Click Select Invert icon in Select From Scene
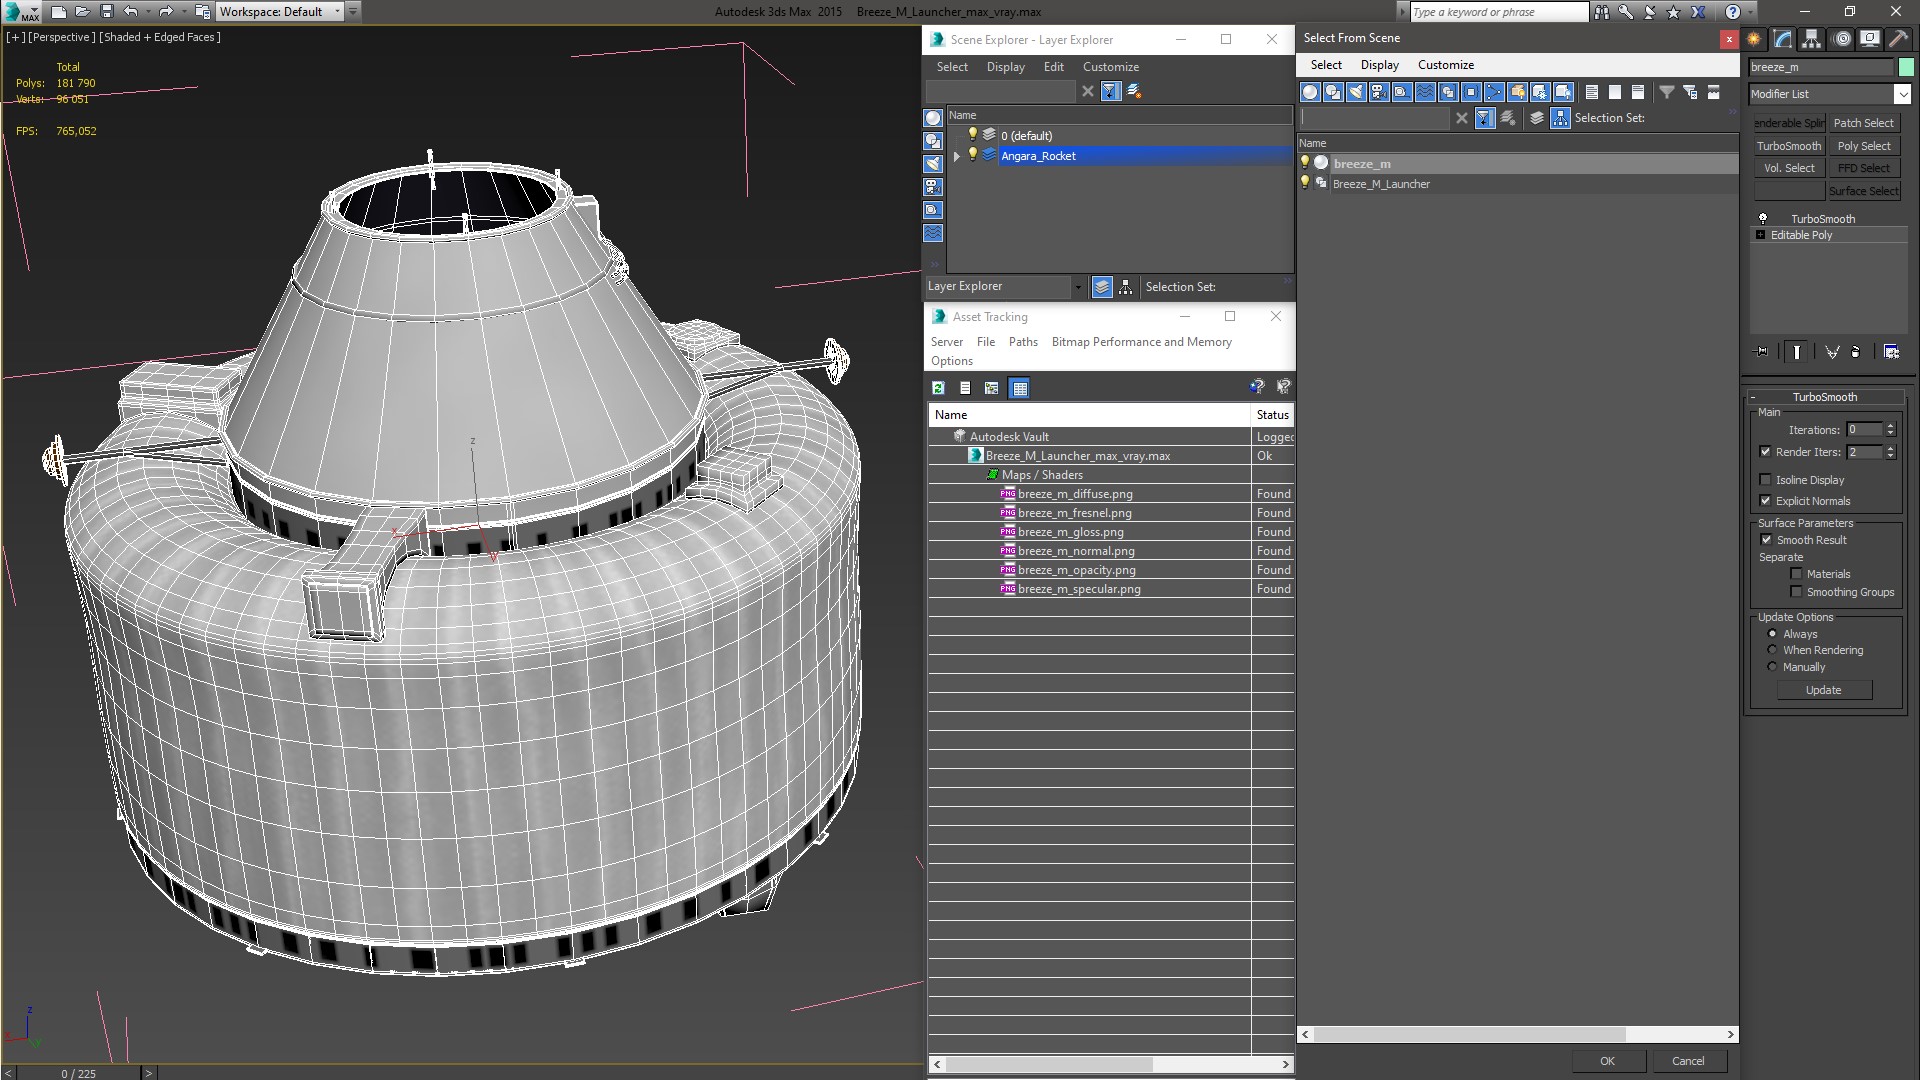Screen dimensions: 1920x1080 (1638, 92)
